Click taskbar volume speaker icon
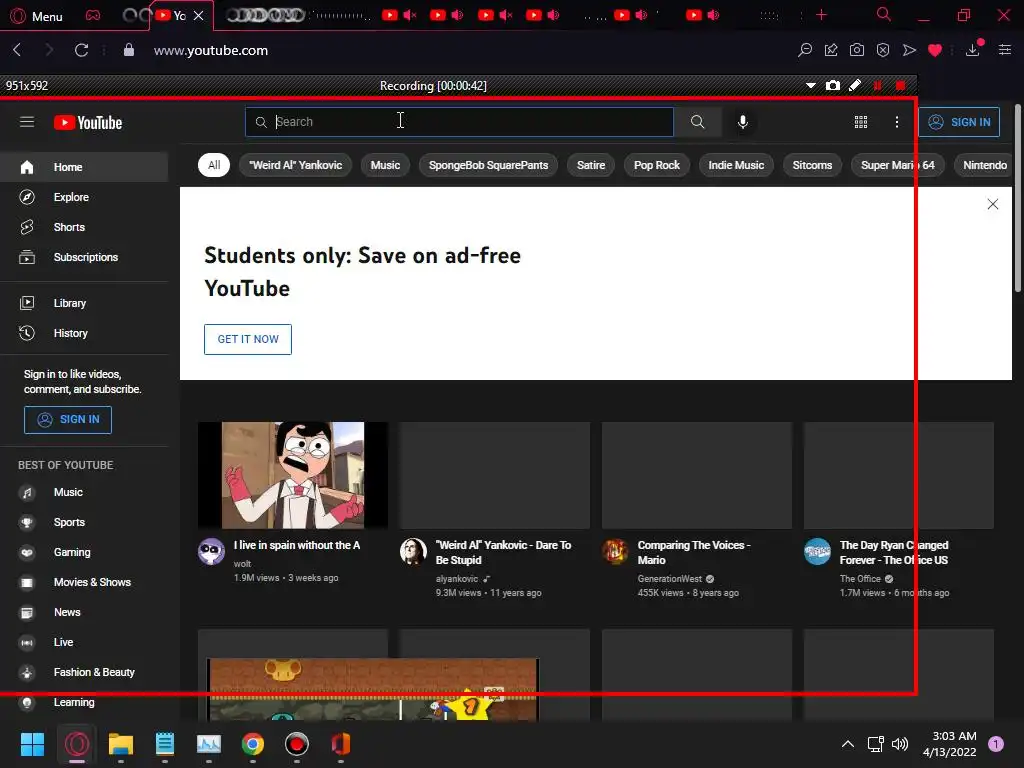This screenshot has height=768, width=1024. click(x=900, y=744)
